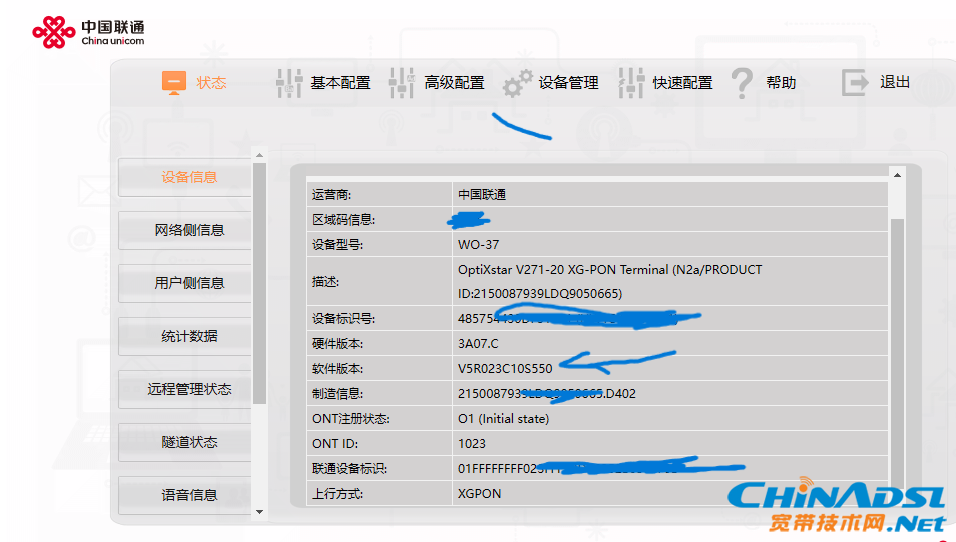Click info panel scroll-up arrow
This screenshot has width=956, height=542.
(x=897, y=175)
